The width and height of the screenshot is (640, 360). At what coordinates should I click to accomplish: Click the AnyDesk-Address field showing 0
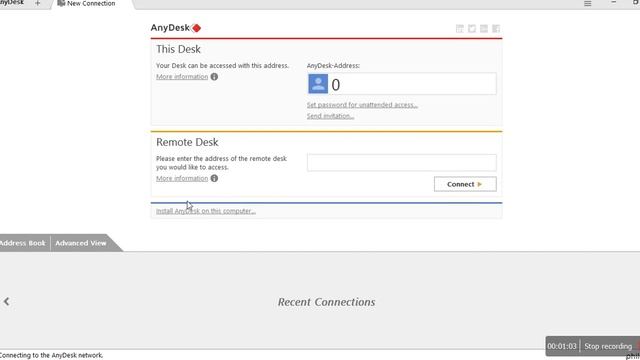pyautogui.click(x=402, y=84)
